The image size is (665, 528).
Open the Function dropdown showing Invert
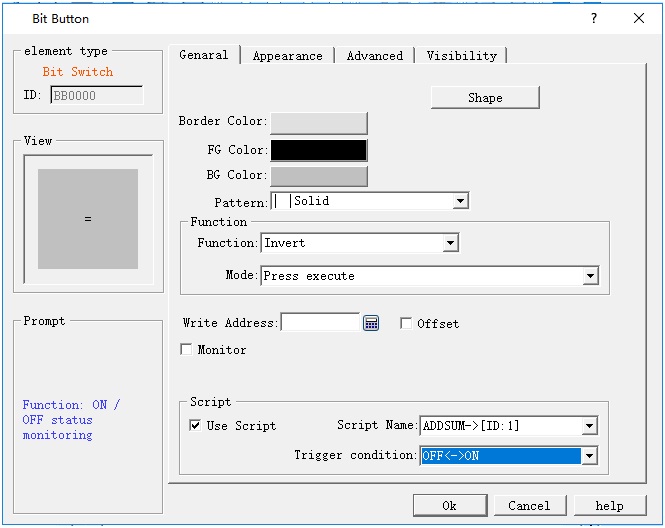click(x=450, y=243)
